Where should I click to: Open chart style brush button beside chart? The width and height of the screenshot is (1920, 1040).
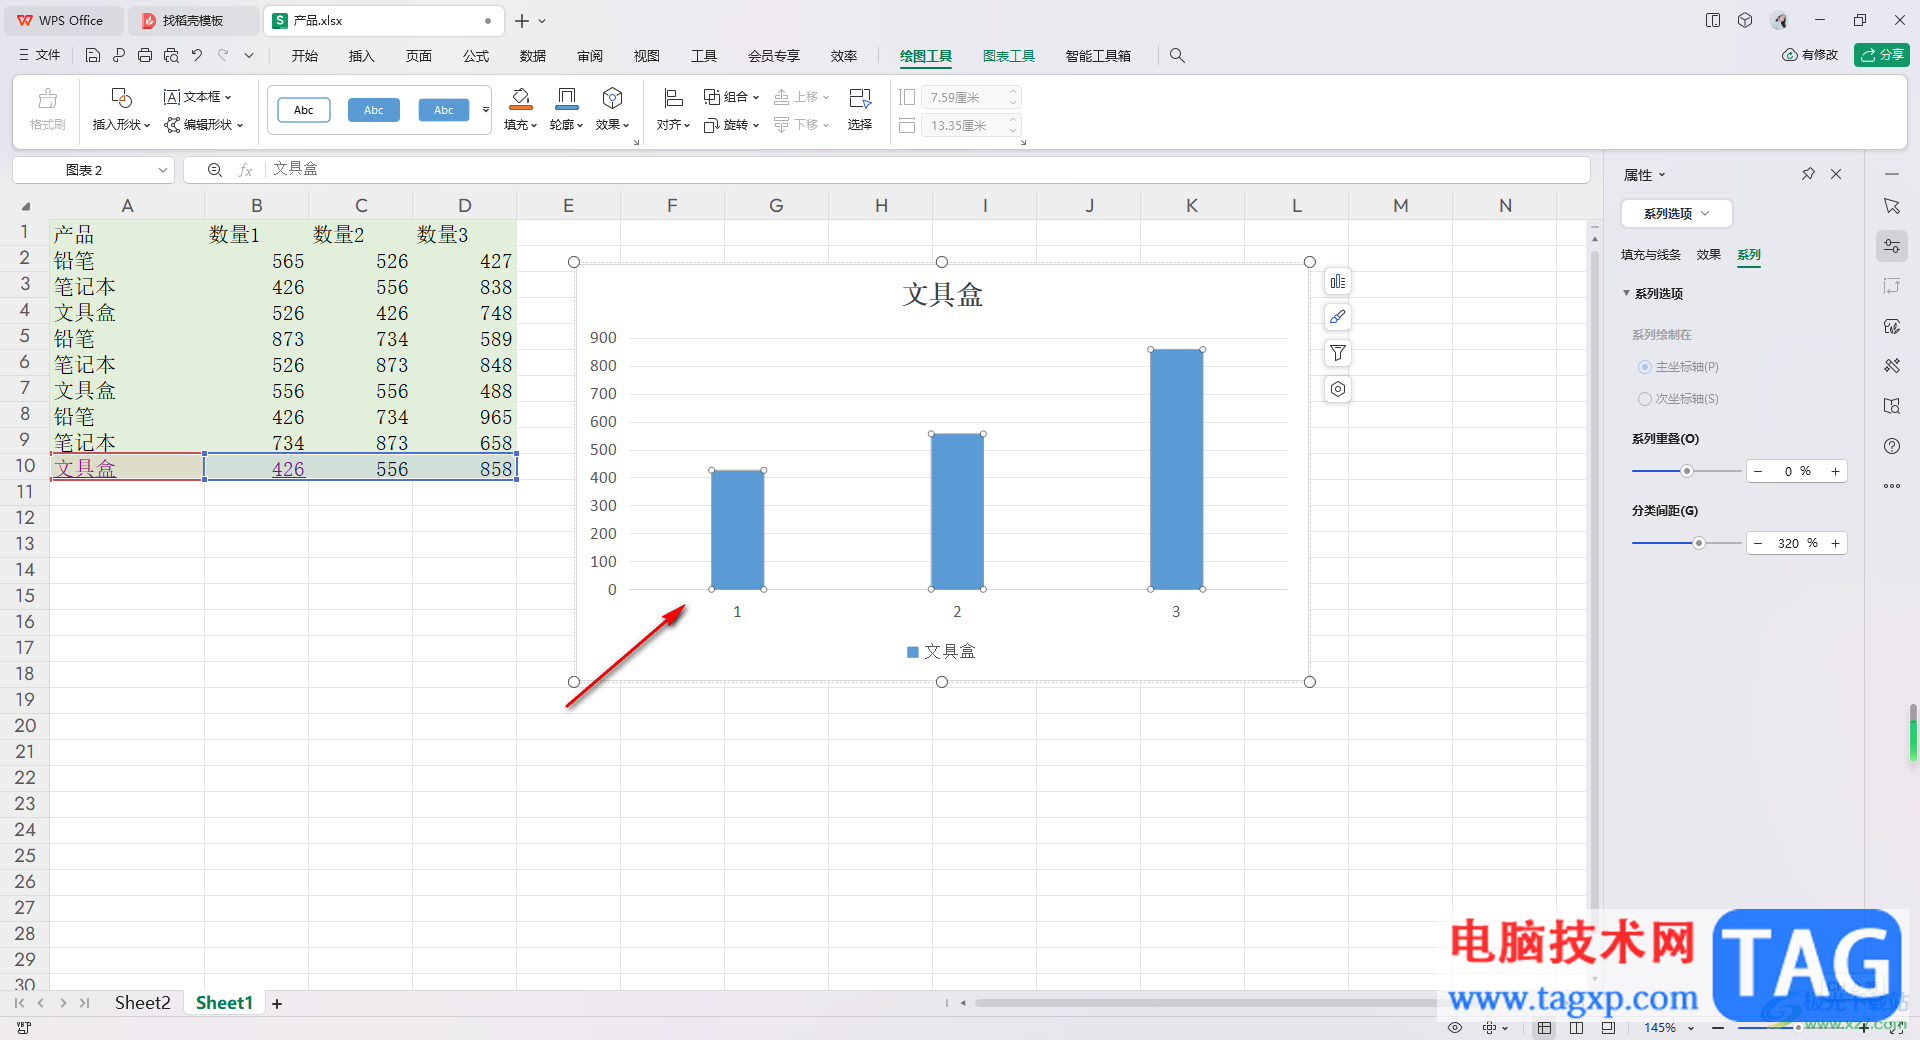(1338, 318)
